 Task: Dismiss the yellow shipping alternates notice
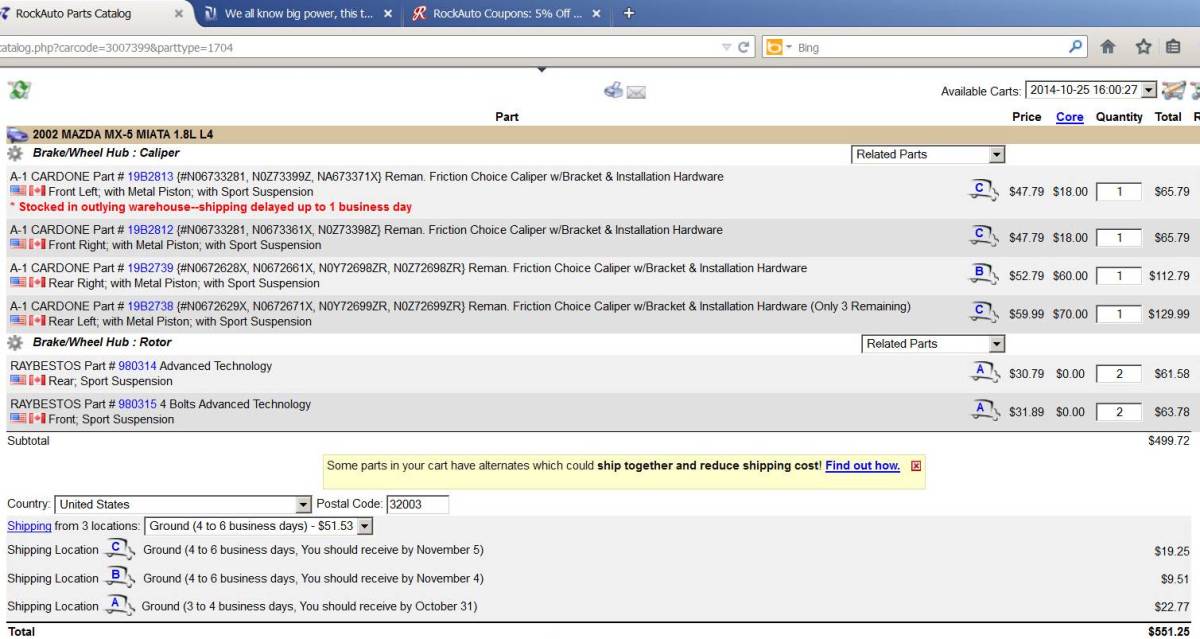pos(915,466)
